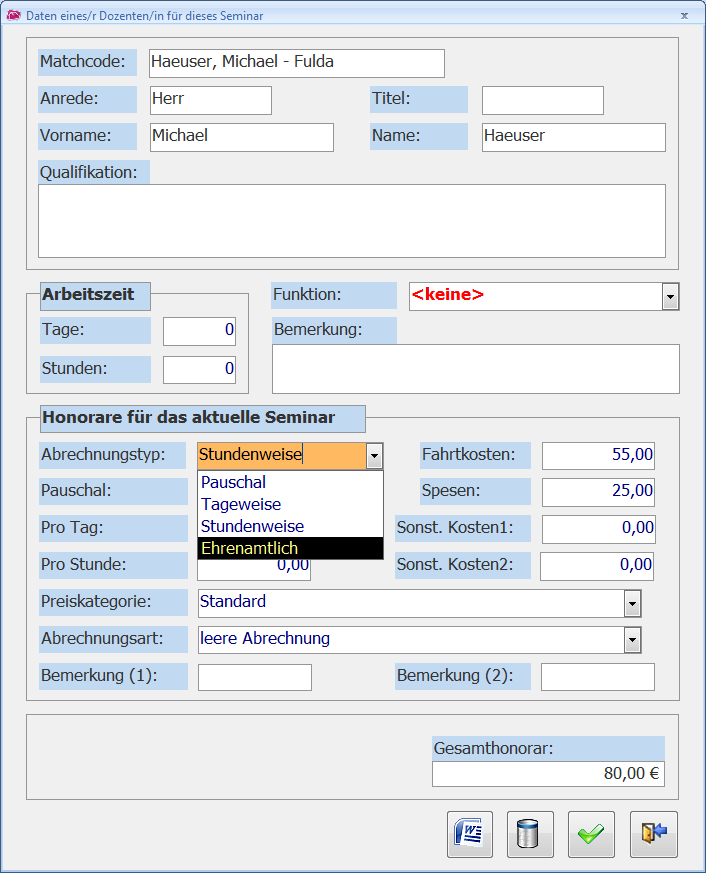The height and width of the screenshot is (873, 706).
Task: Click the Tage working time field
Action: tap(199, 331)
